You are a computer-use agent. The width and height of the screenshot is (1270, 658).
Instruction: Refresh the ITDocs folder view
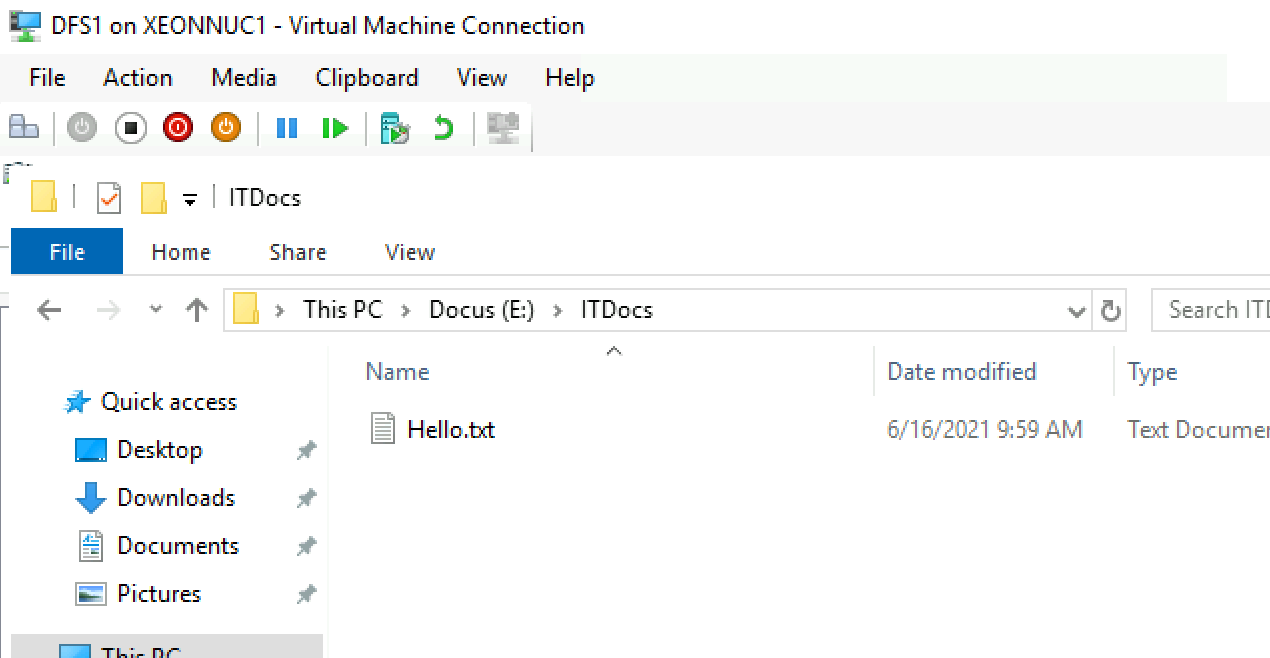pos(1110,311)
